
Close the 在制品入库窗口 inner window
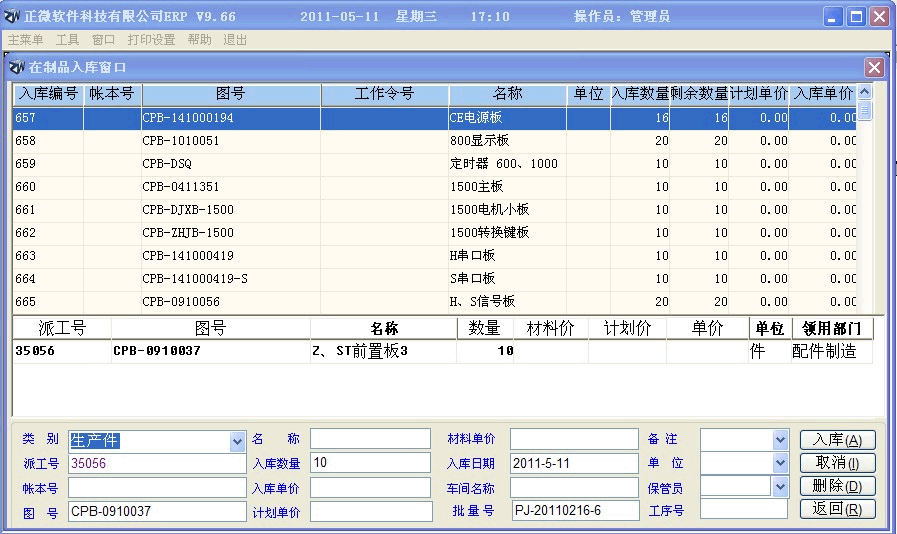point(874,68)
